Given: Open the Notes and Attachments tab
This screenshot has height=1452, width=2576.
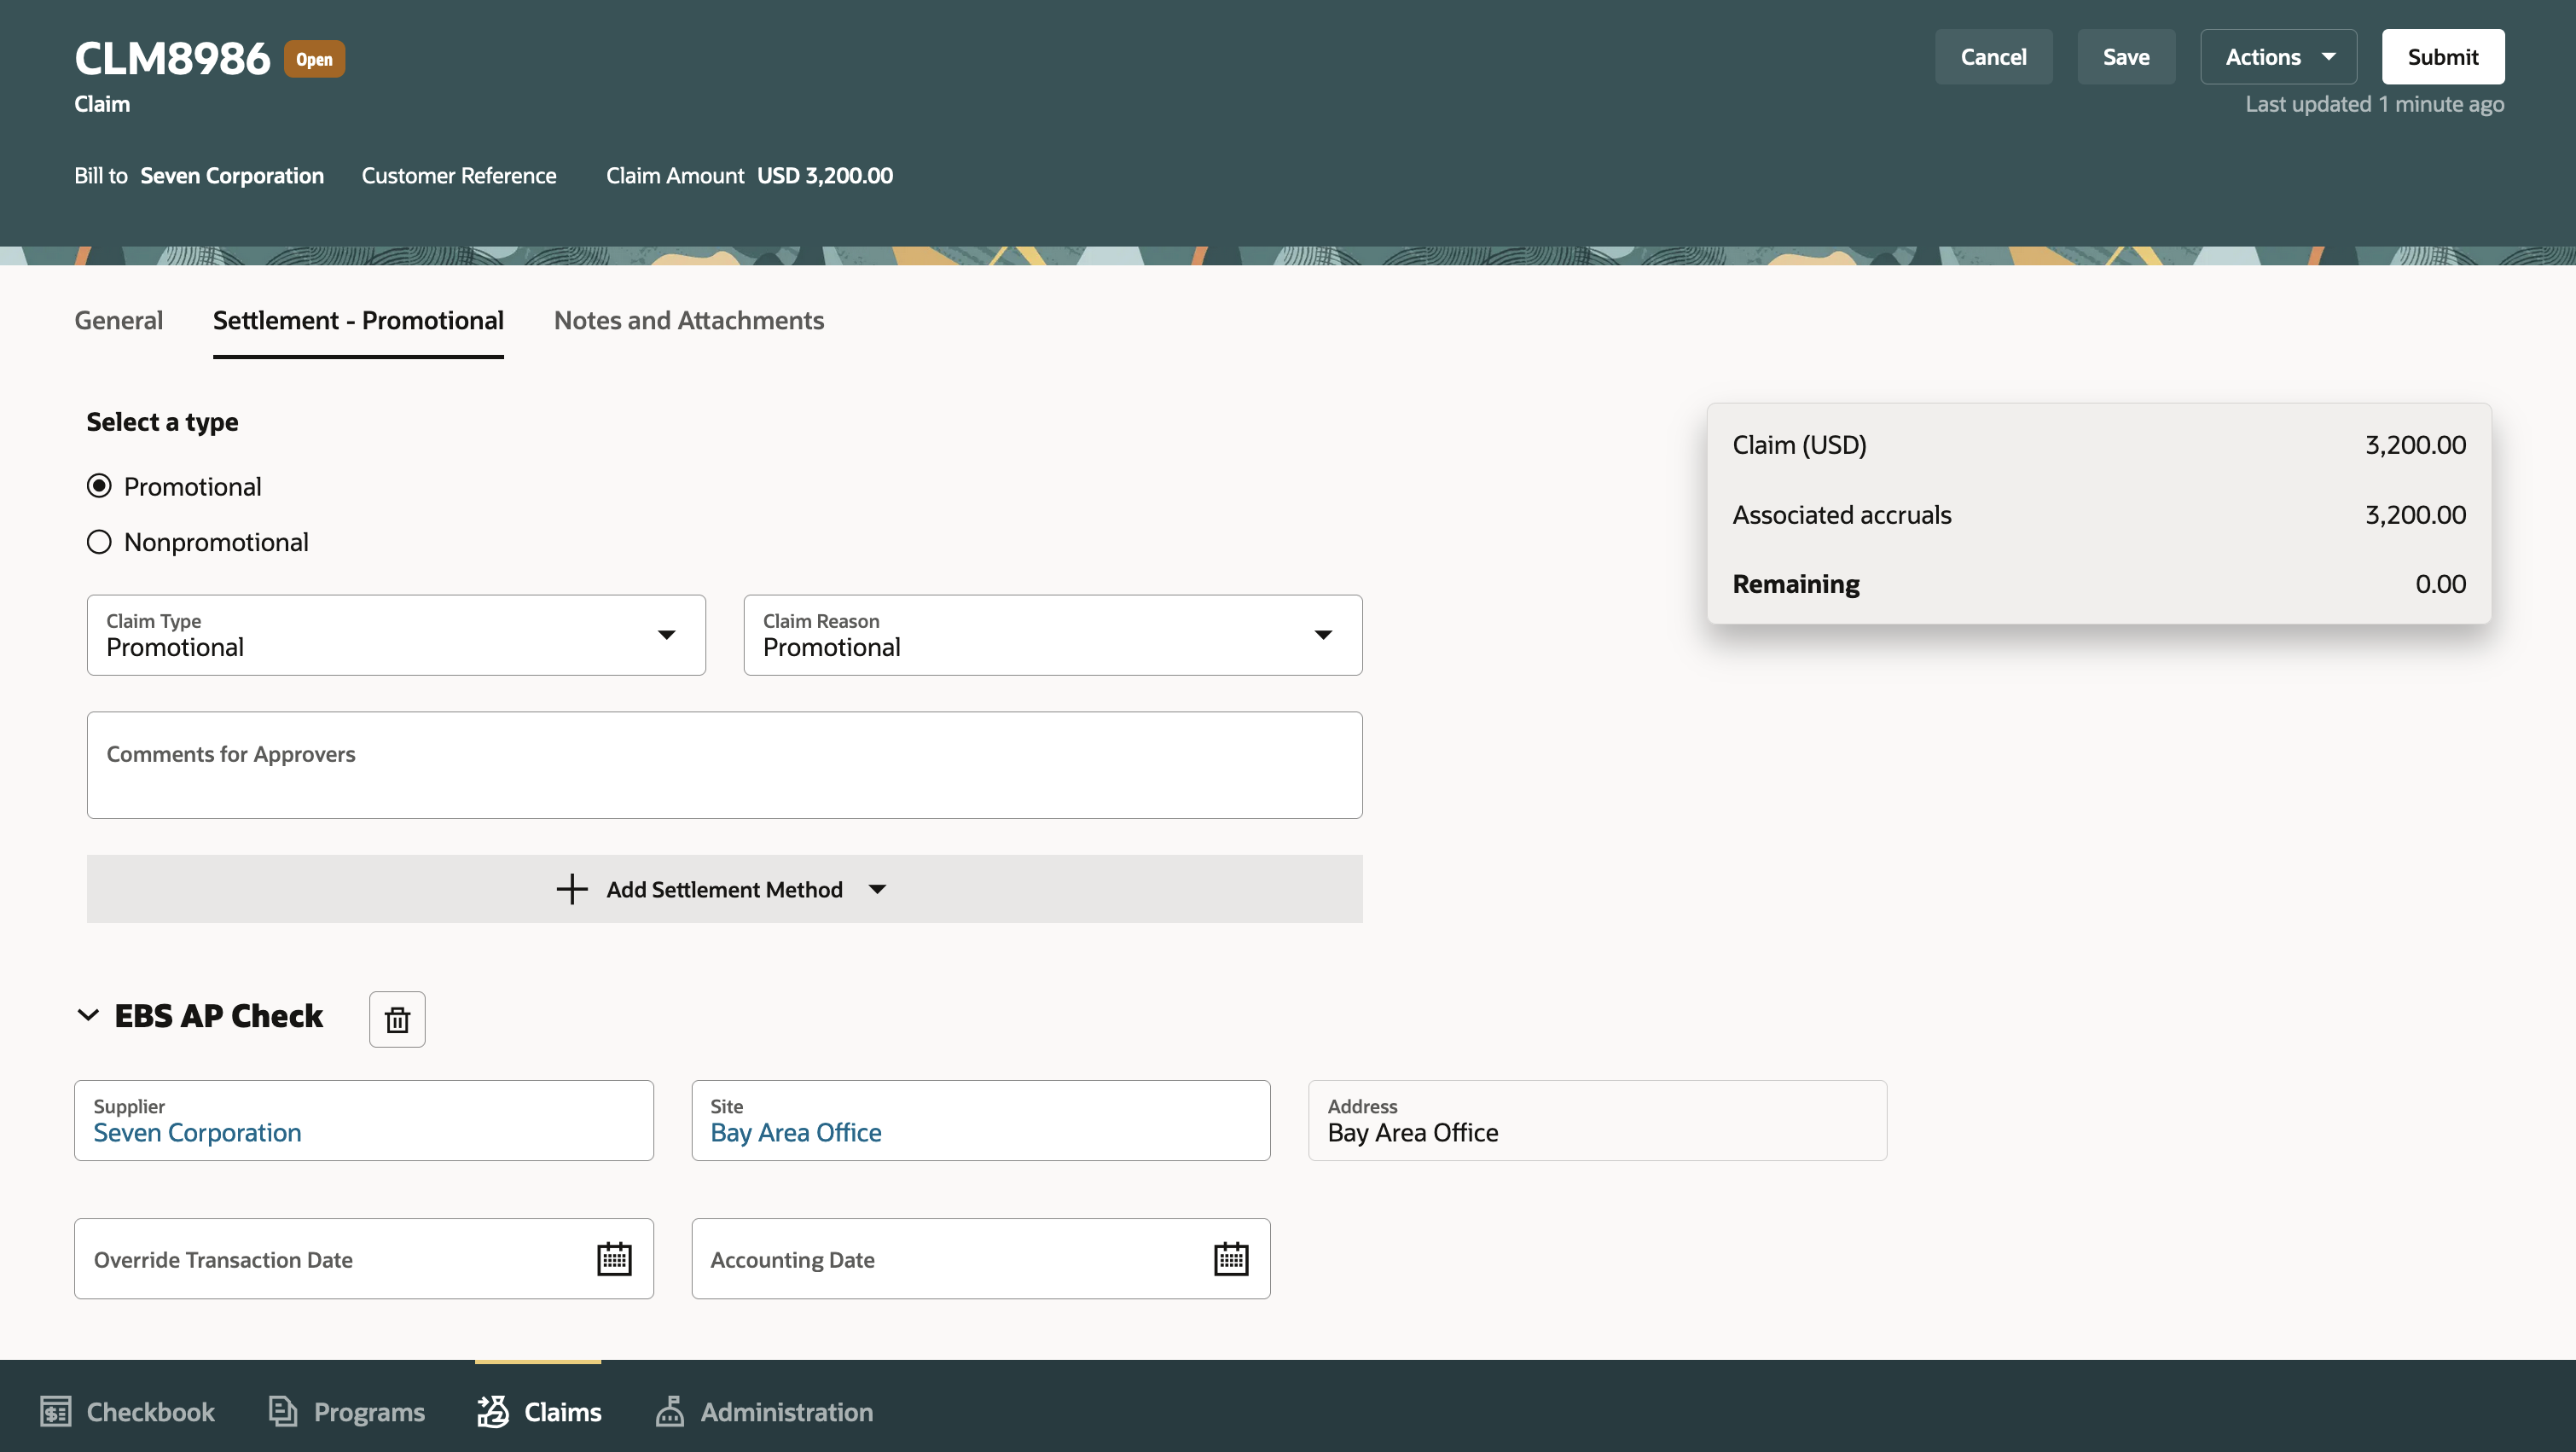Looking at the screenshot, I should coord(688,320).
